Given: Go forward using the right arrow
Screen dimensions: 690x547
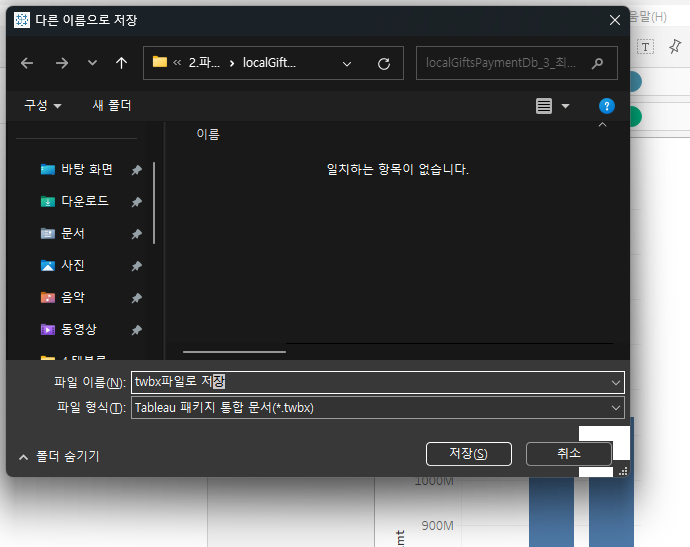Looking at the screenshot, I should pyautogui.click(x=62, y=63).
